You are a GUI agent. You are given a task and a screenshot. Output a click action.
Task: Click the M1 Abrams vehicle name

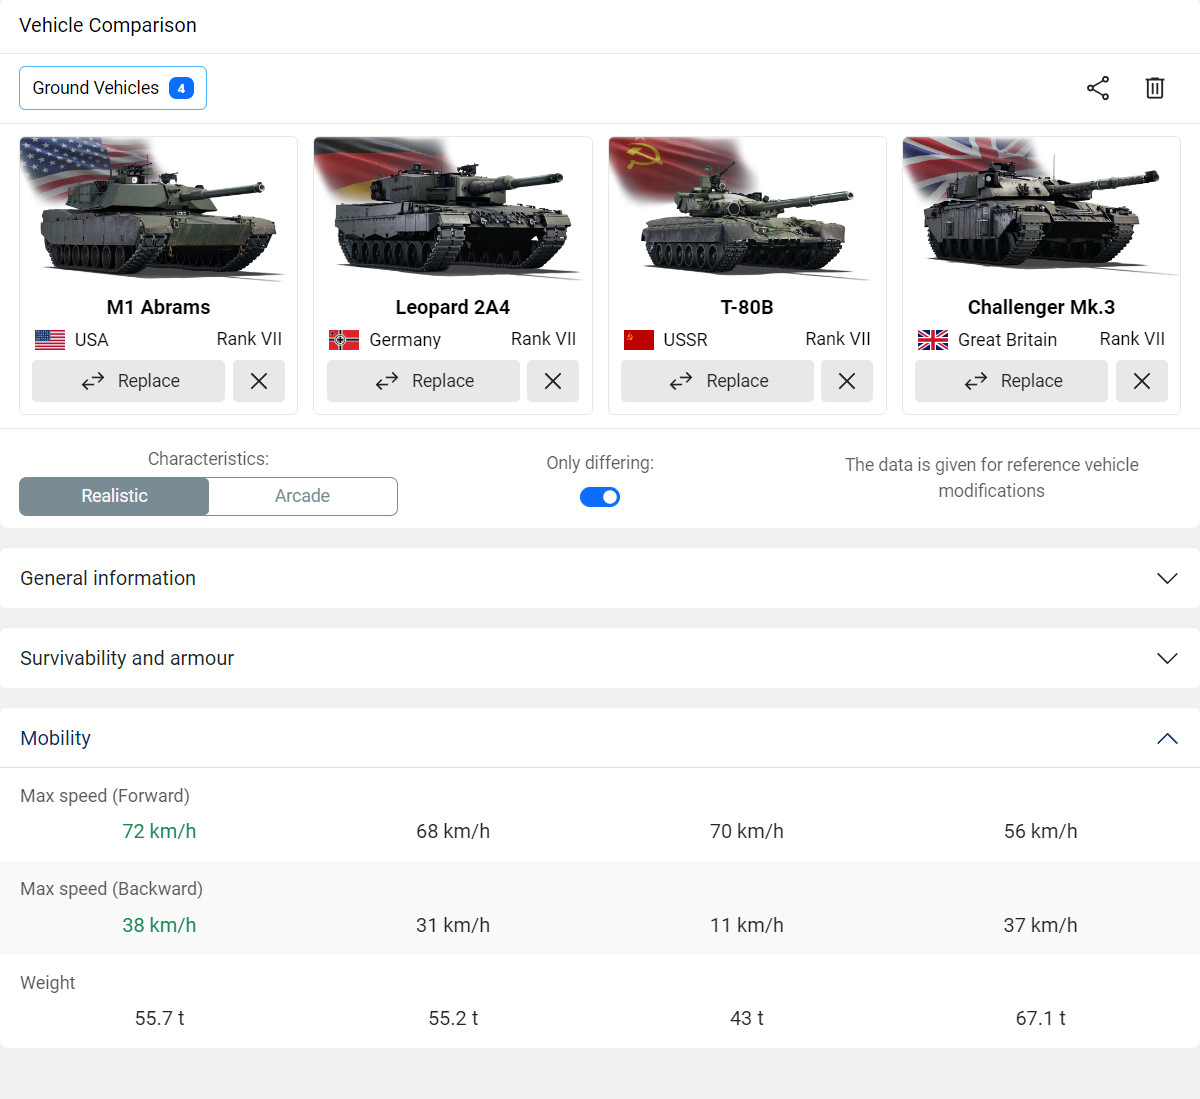[x=159, y=307]
